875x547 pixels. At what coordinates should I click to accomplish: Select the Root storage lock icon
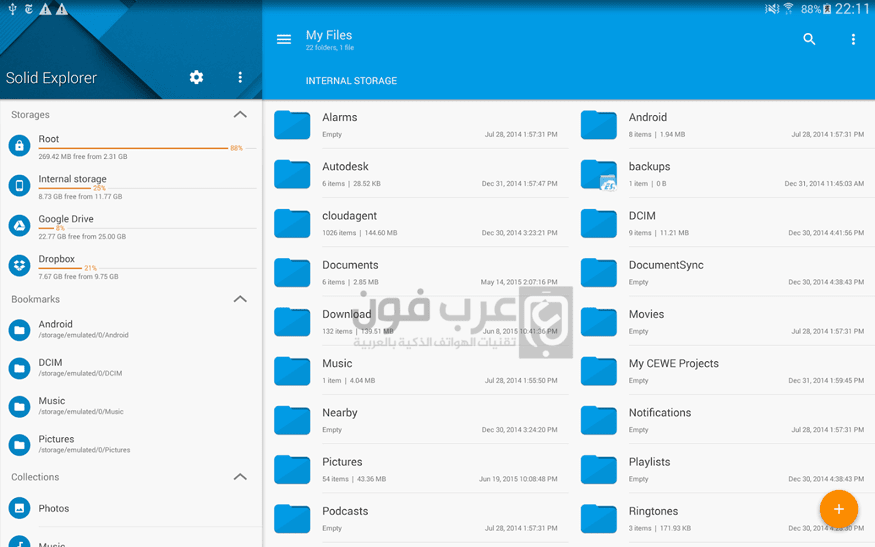pyautogui.click(x=20, y=146)
